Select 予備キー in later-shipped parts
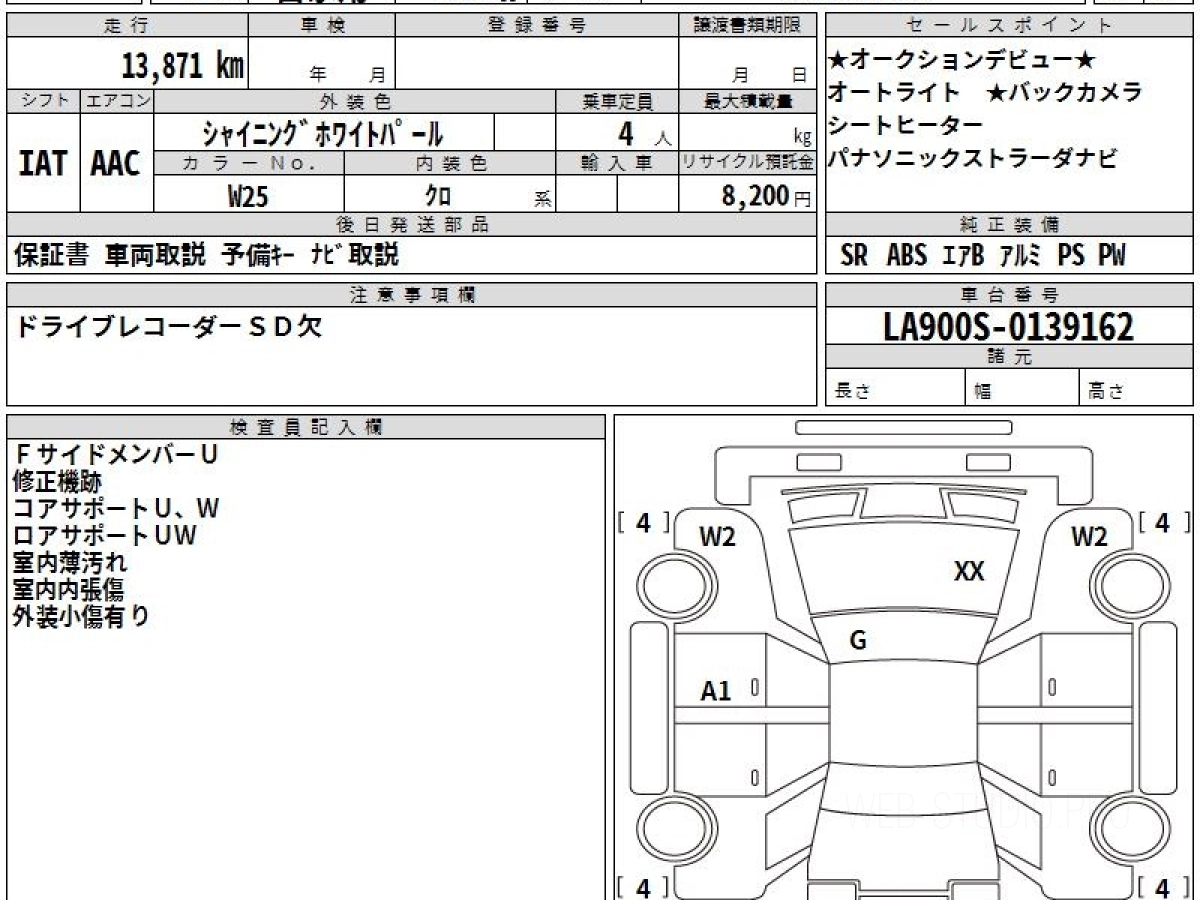Screen dimensions: 1200x900 (x=257, y=255)
